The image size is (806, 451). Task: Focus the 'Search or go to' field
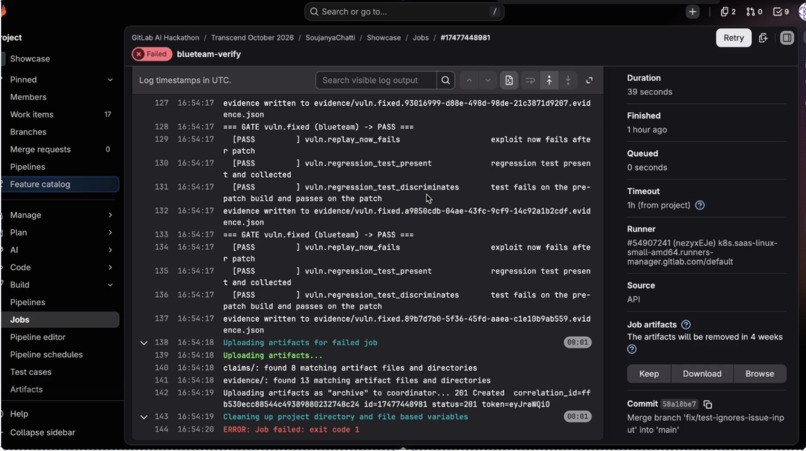coord(404,12)
